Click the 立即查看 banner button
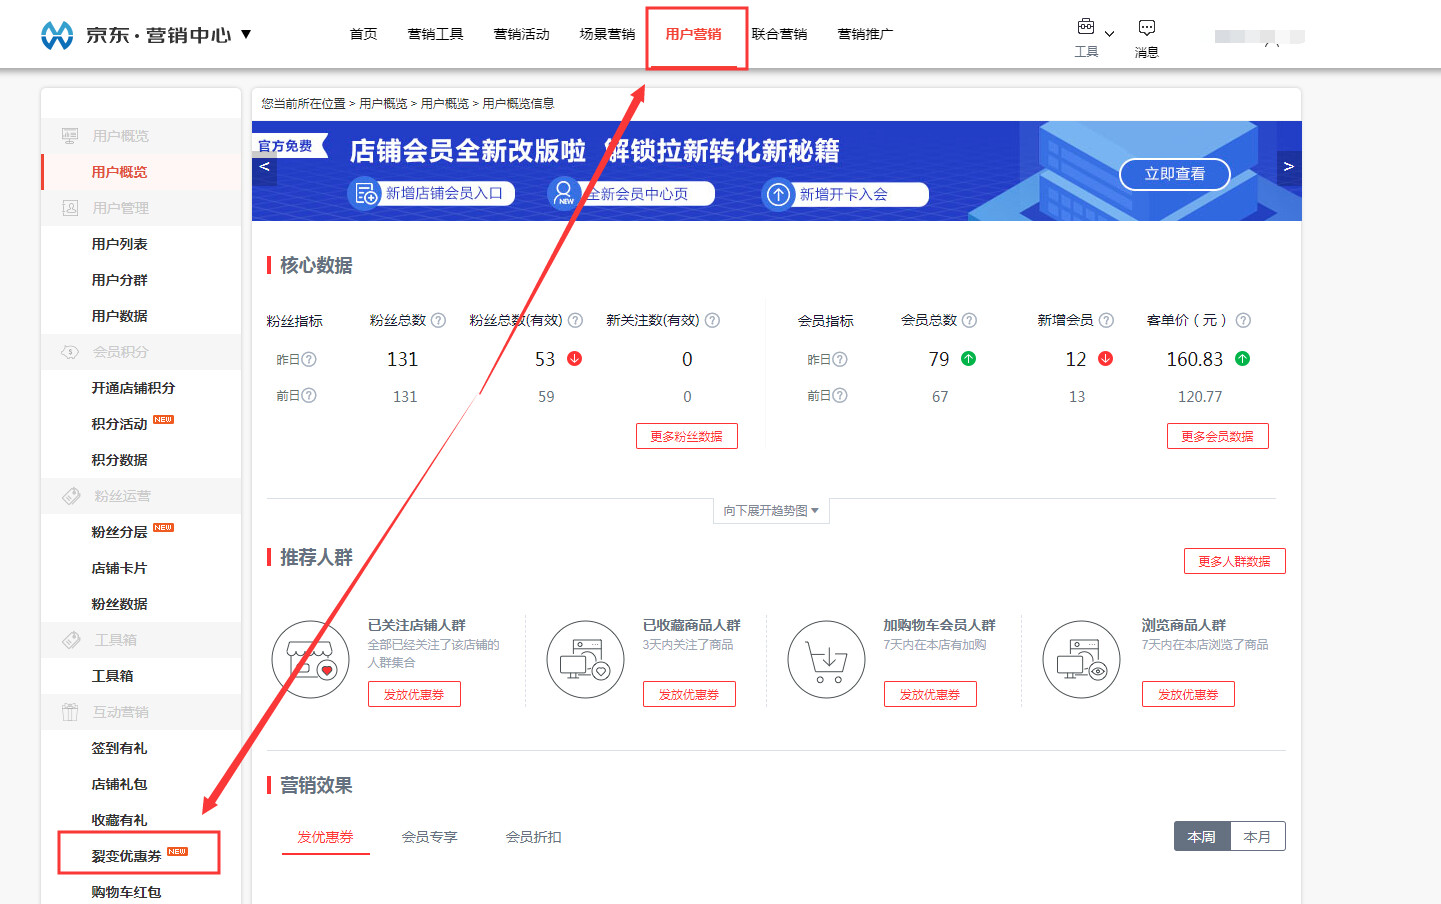Image resolution: width=1441 pixels, height=904 pixels. (x=1175, y=174)
